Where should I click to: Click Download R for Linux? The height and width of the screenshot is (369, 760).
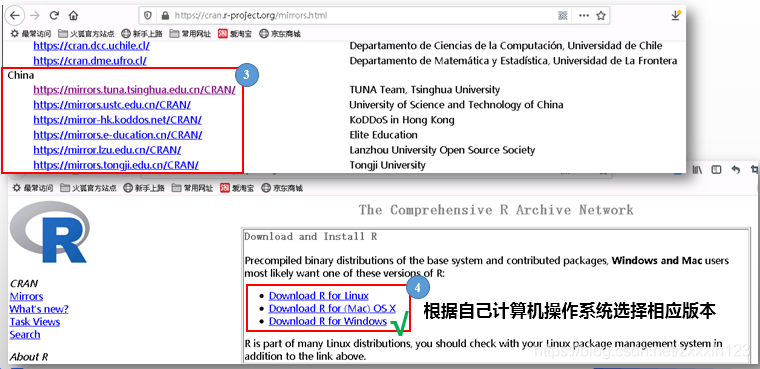pyautogui.click(x=319, y=296)
